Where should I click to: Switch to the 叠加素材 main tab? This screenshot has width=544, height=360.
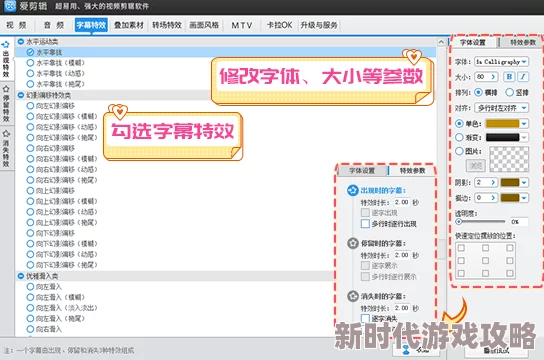click(129, 25)
